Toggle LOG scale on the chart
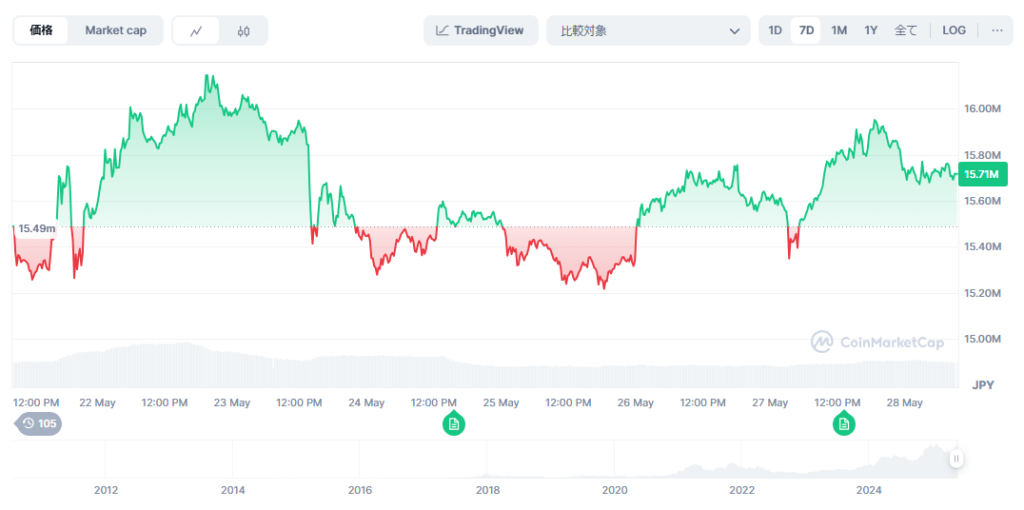This screenshot has width=1024, height=510. (x=954, y=30)
